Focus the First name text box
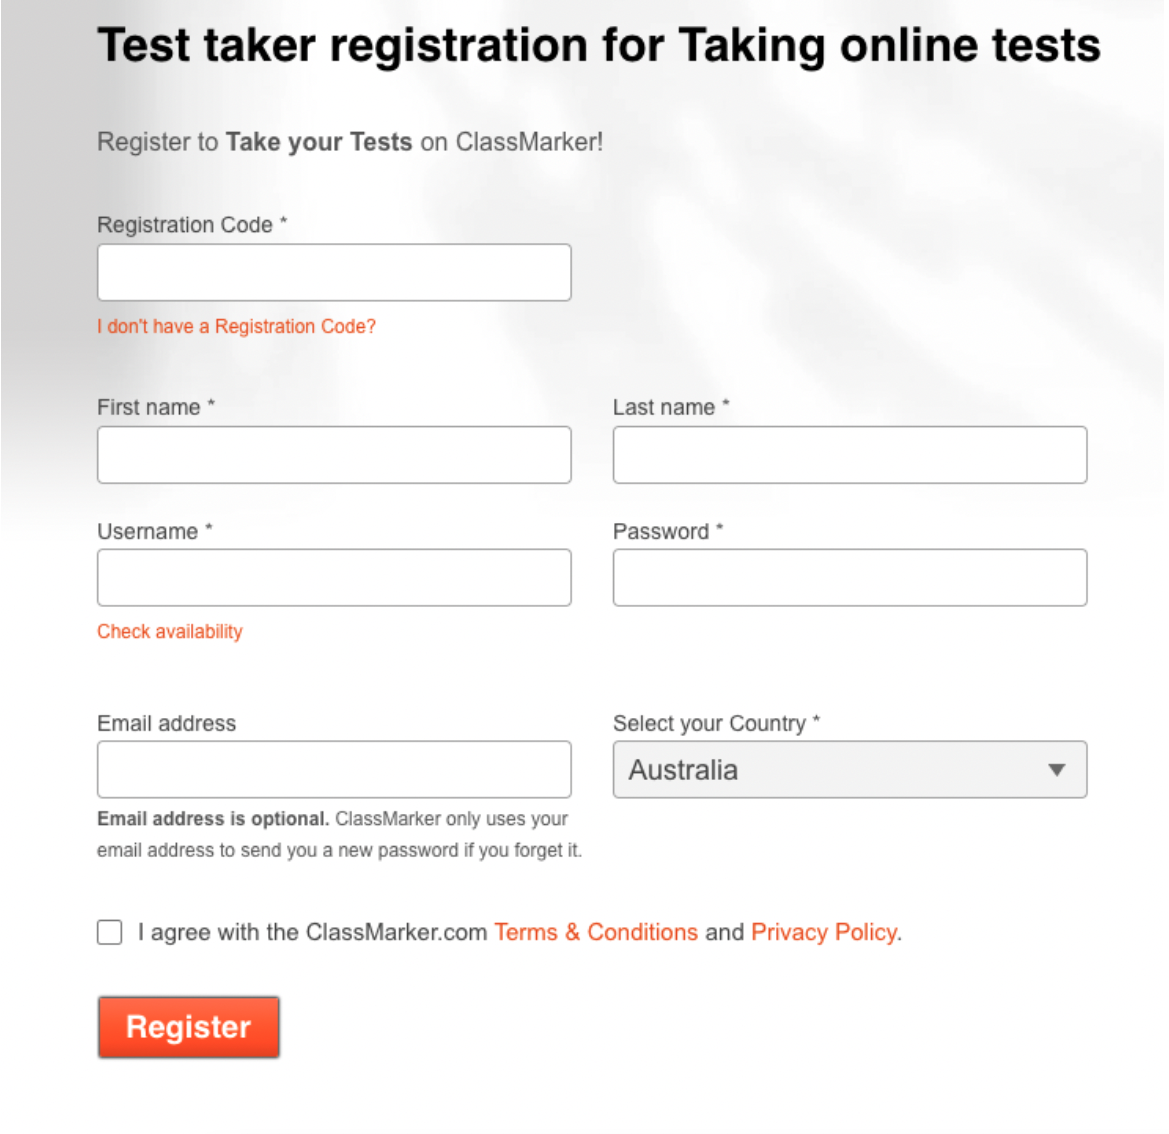The image size is (1169, 1134). point(334,455)
